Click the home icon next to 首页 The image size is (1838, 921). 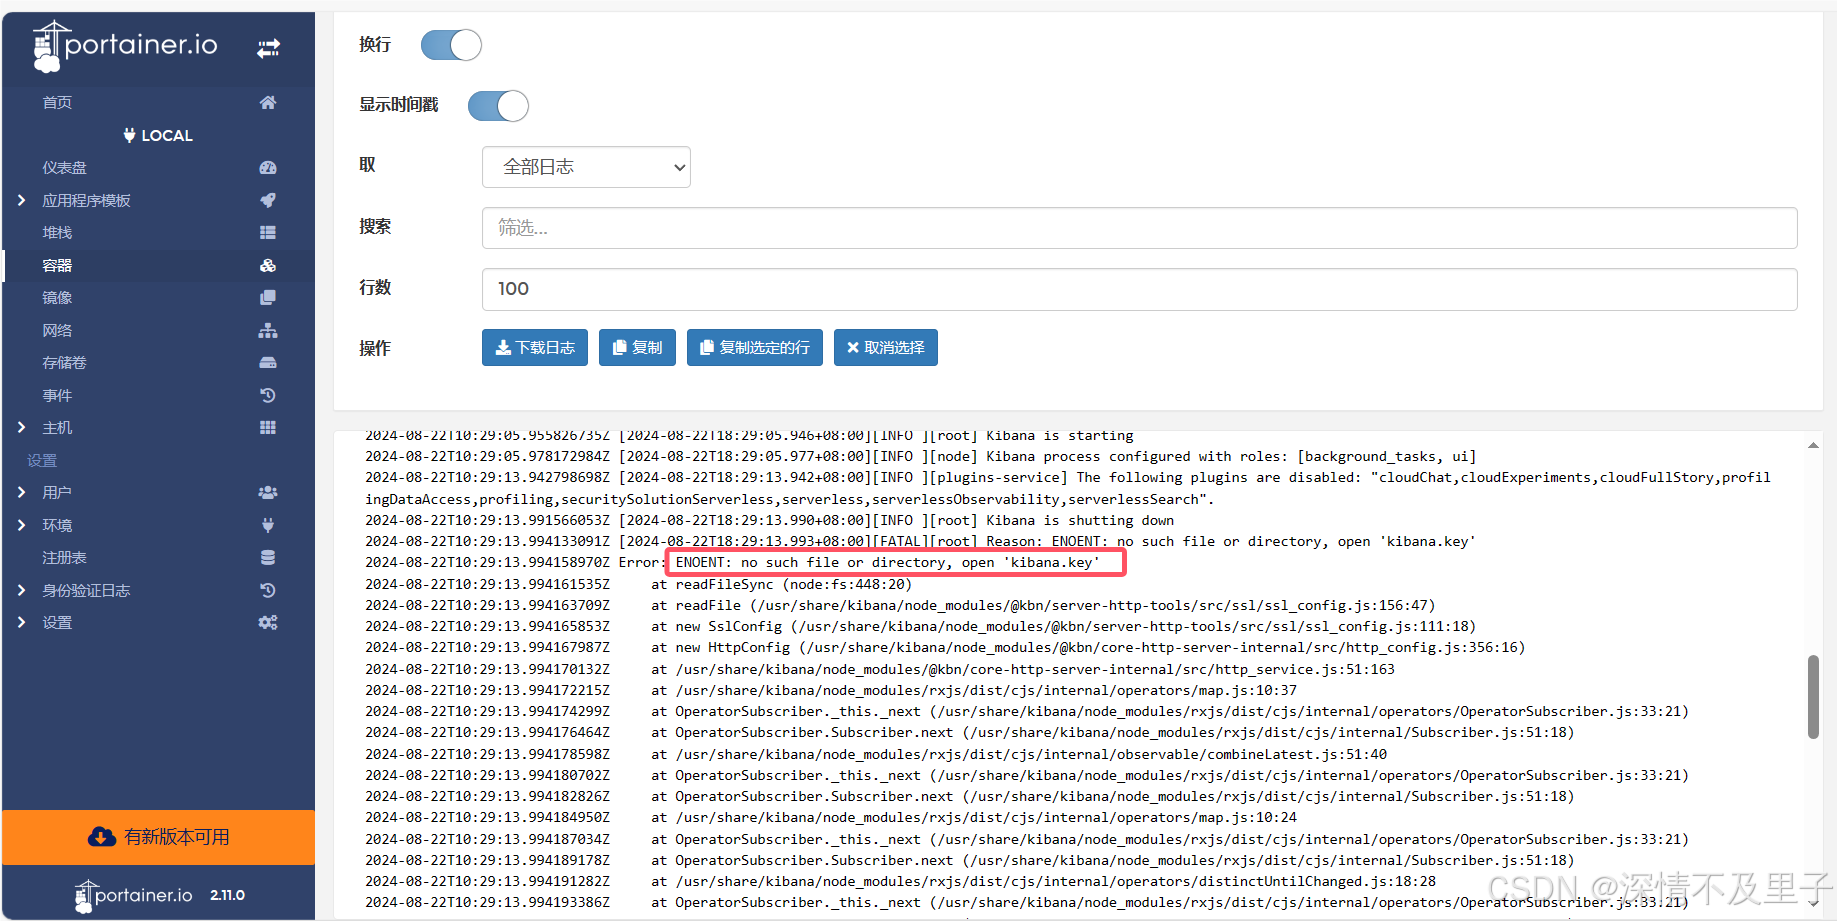(268, 102)
